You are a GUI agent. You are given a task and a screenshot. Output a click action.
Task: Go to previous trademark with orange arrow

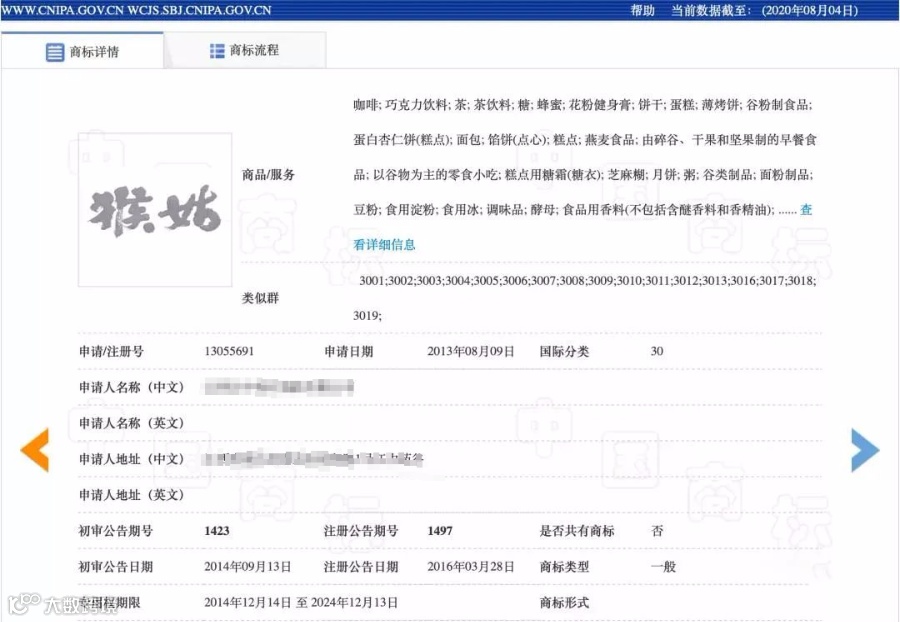(x=35, y=450)
